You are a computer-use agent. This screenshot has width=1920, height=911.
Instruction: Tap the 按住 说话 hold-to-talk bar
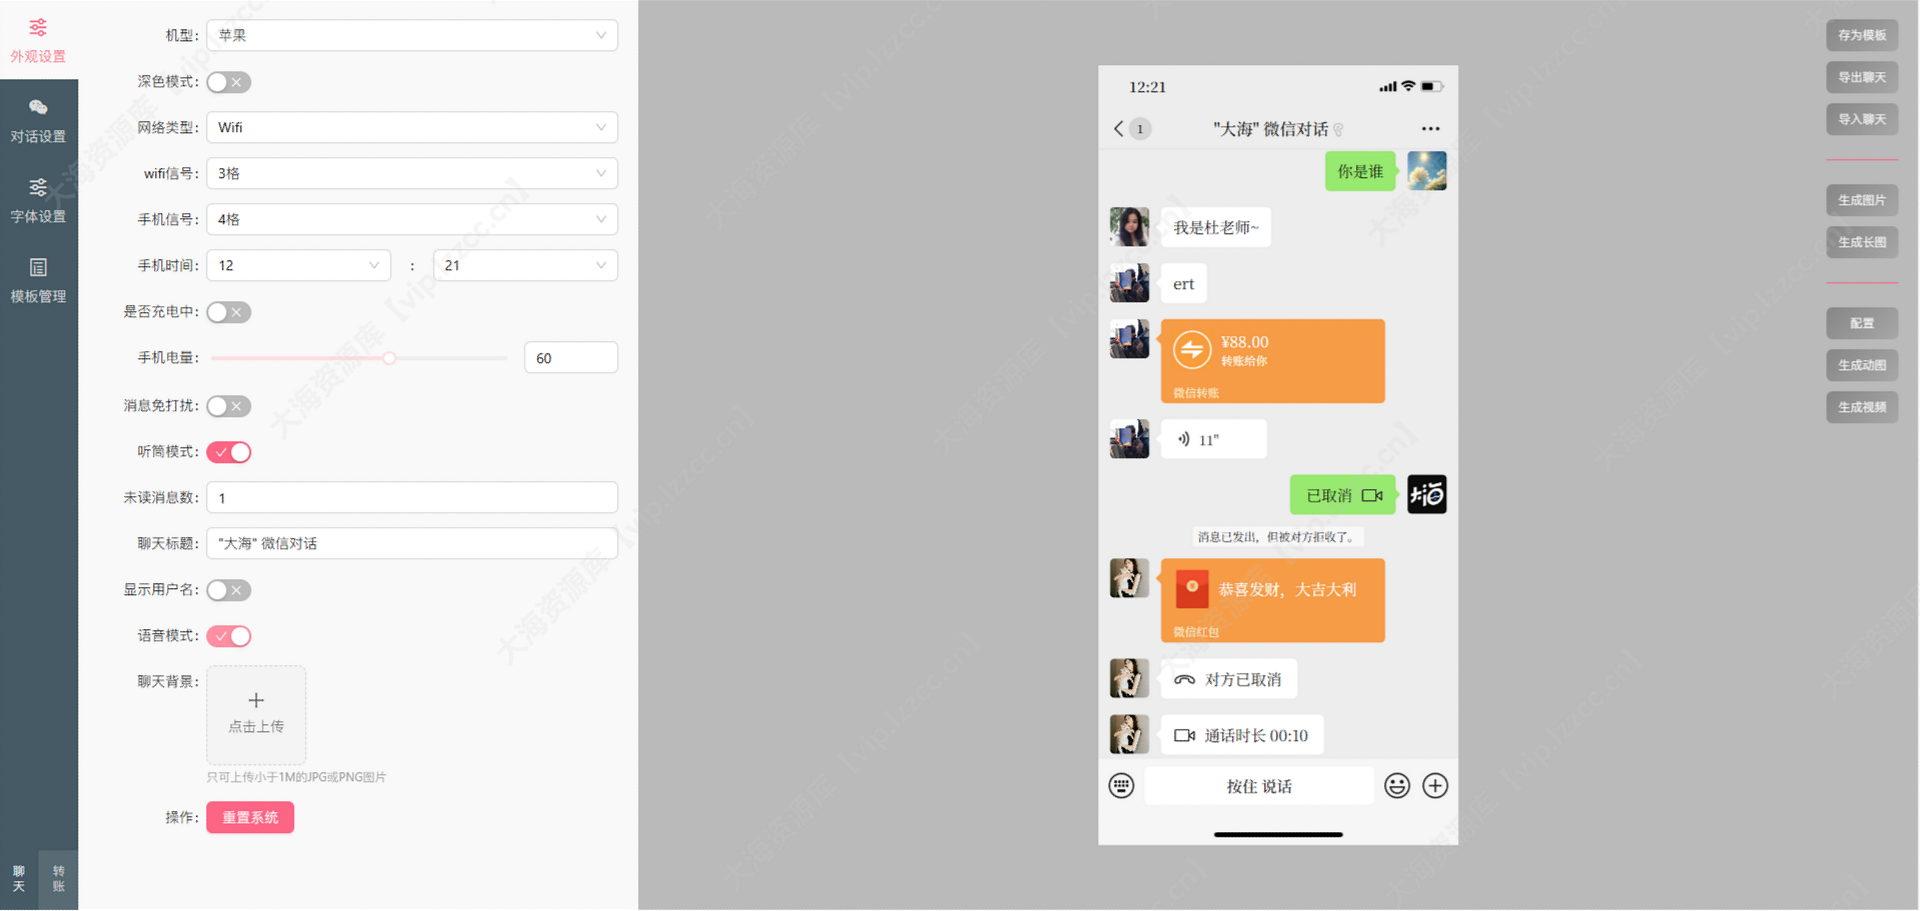[x=1259, y=786]
